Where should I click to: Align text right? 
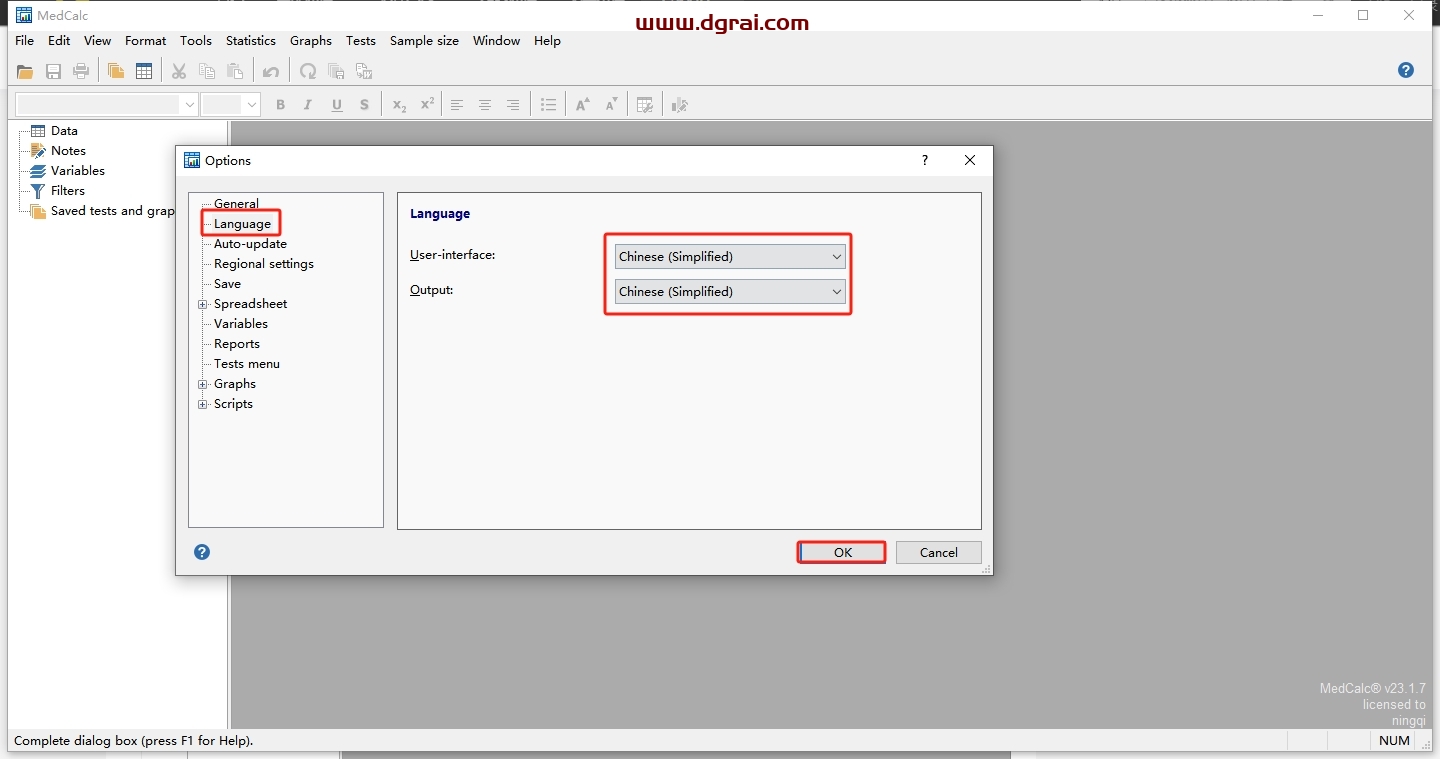pyautogui.click(x=513, y=105)
